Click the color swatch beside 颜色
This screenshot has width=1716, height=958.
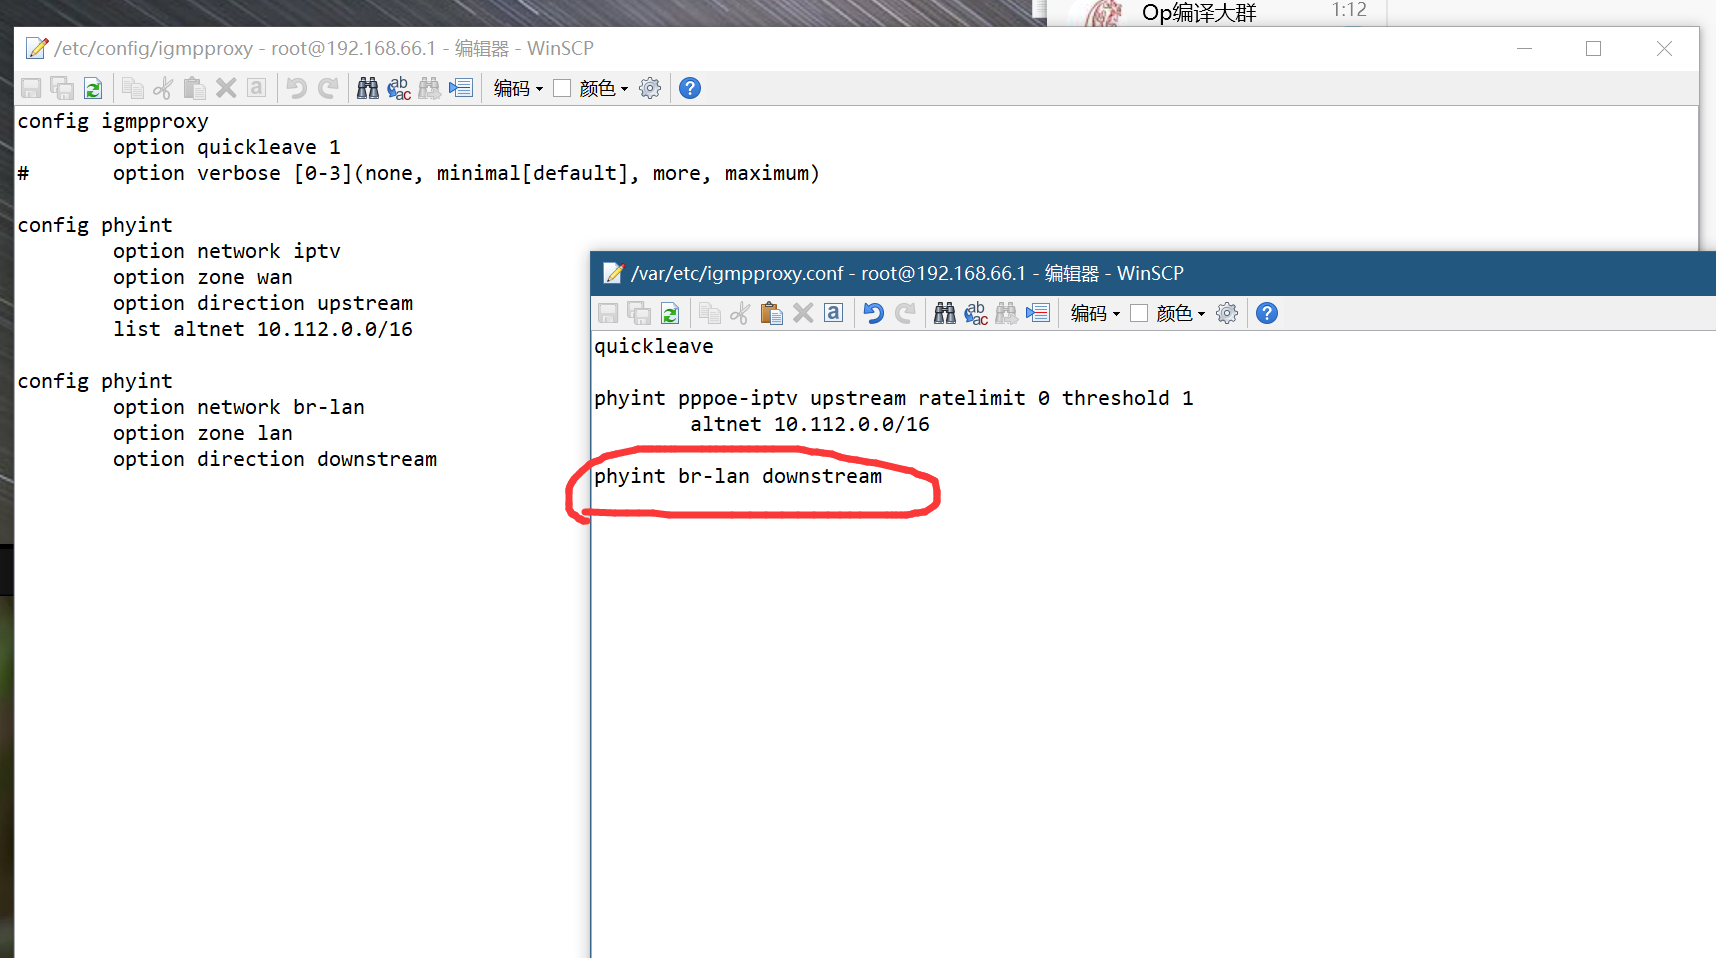click(1138, 312)
